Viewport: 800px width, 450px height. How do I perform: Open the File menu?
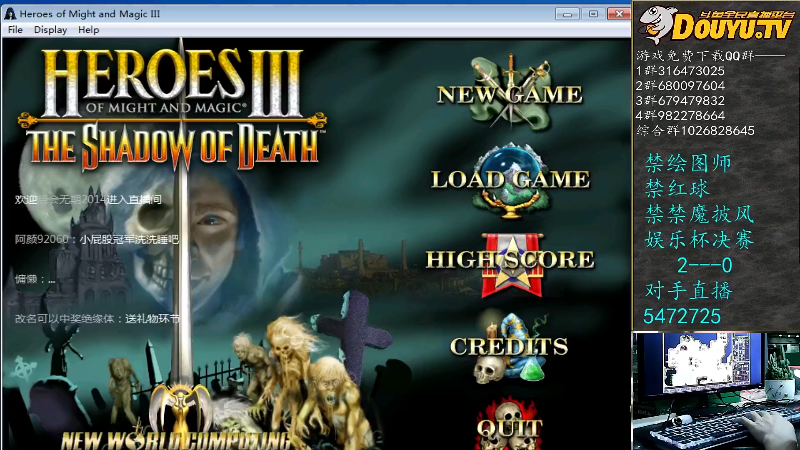pos(15,30)
